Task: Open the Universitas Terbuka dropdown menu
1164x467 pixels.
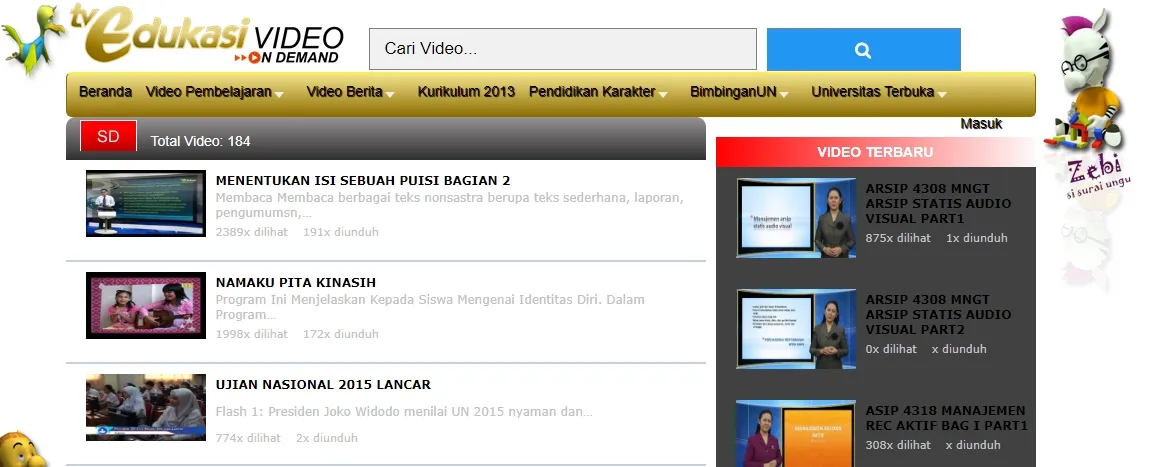Action: coord(879,92)
